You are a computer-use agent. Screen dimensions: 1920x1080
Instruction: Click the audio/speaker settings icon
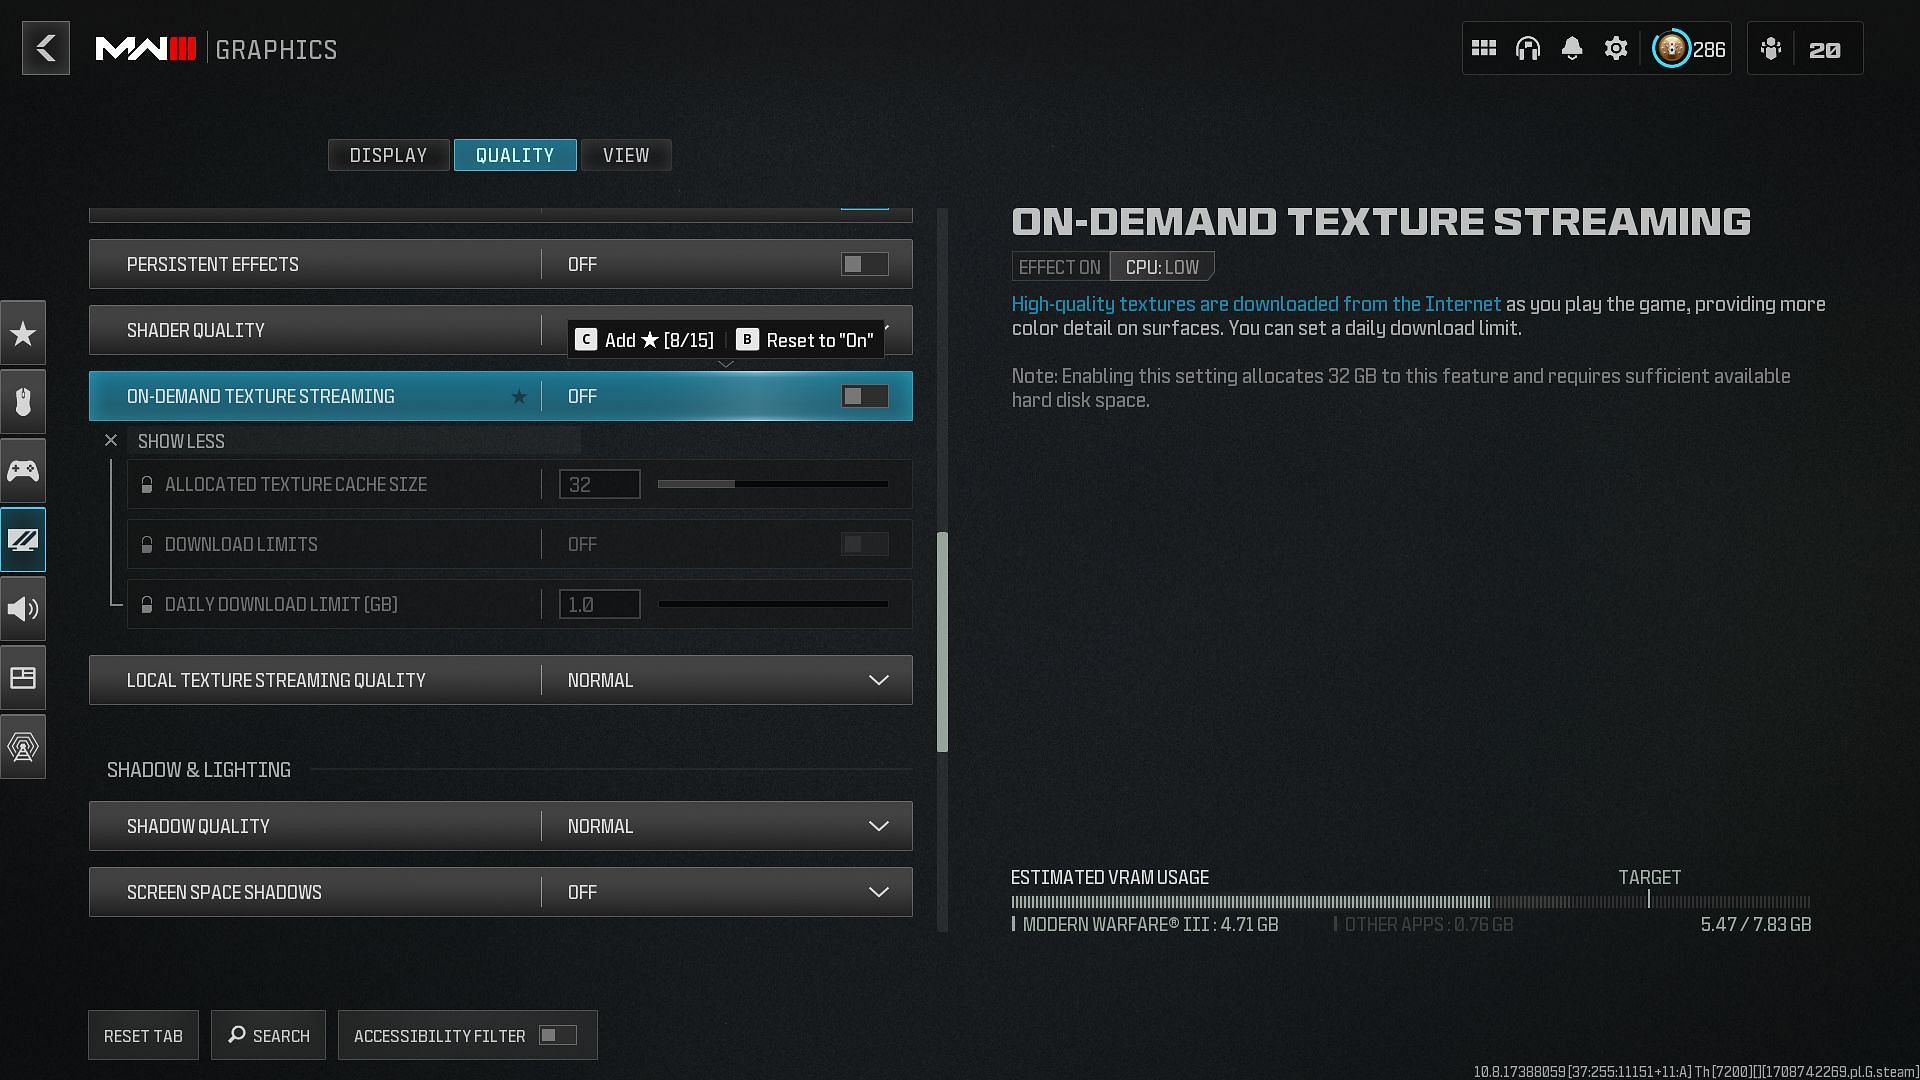22,609
